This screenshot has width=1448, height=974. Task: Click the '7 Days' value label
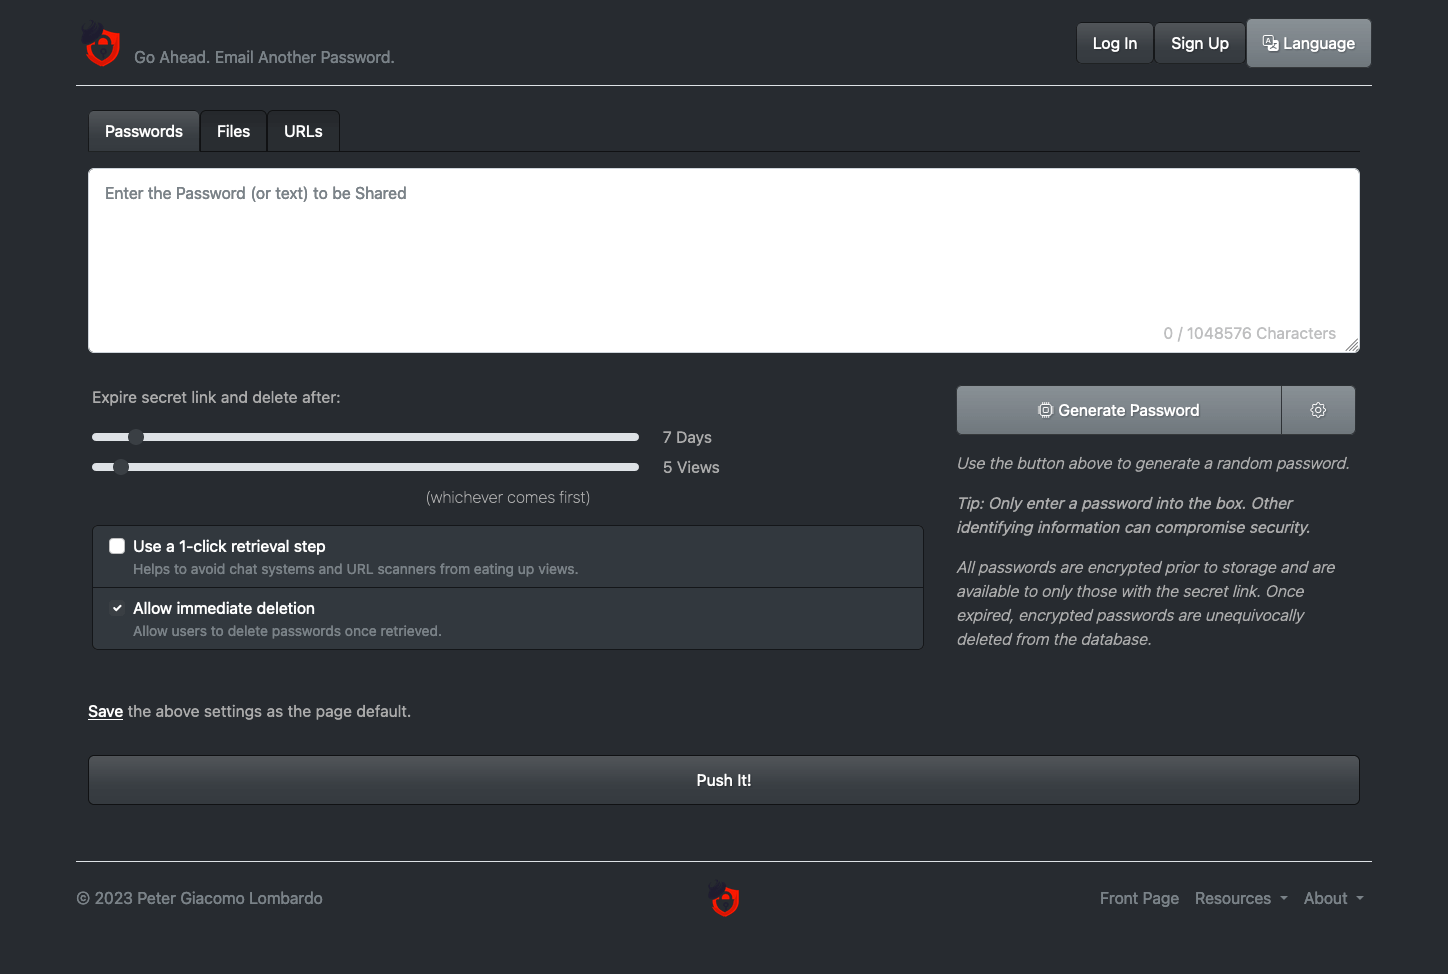pos(687,437)
